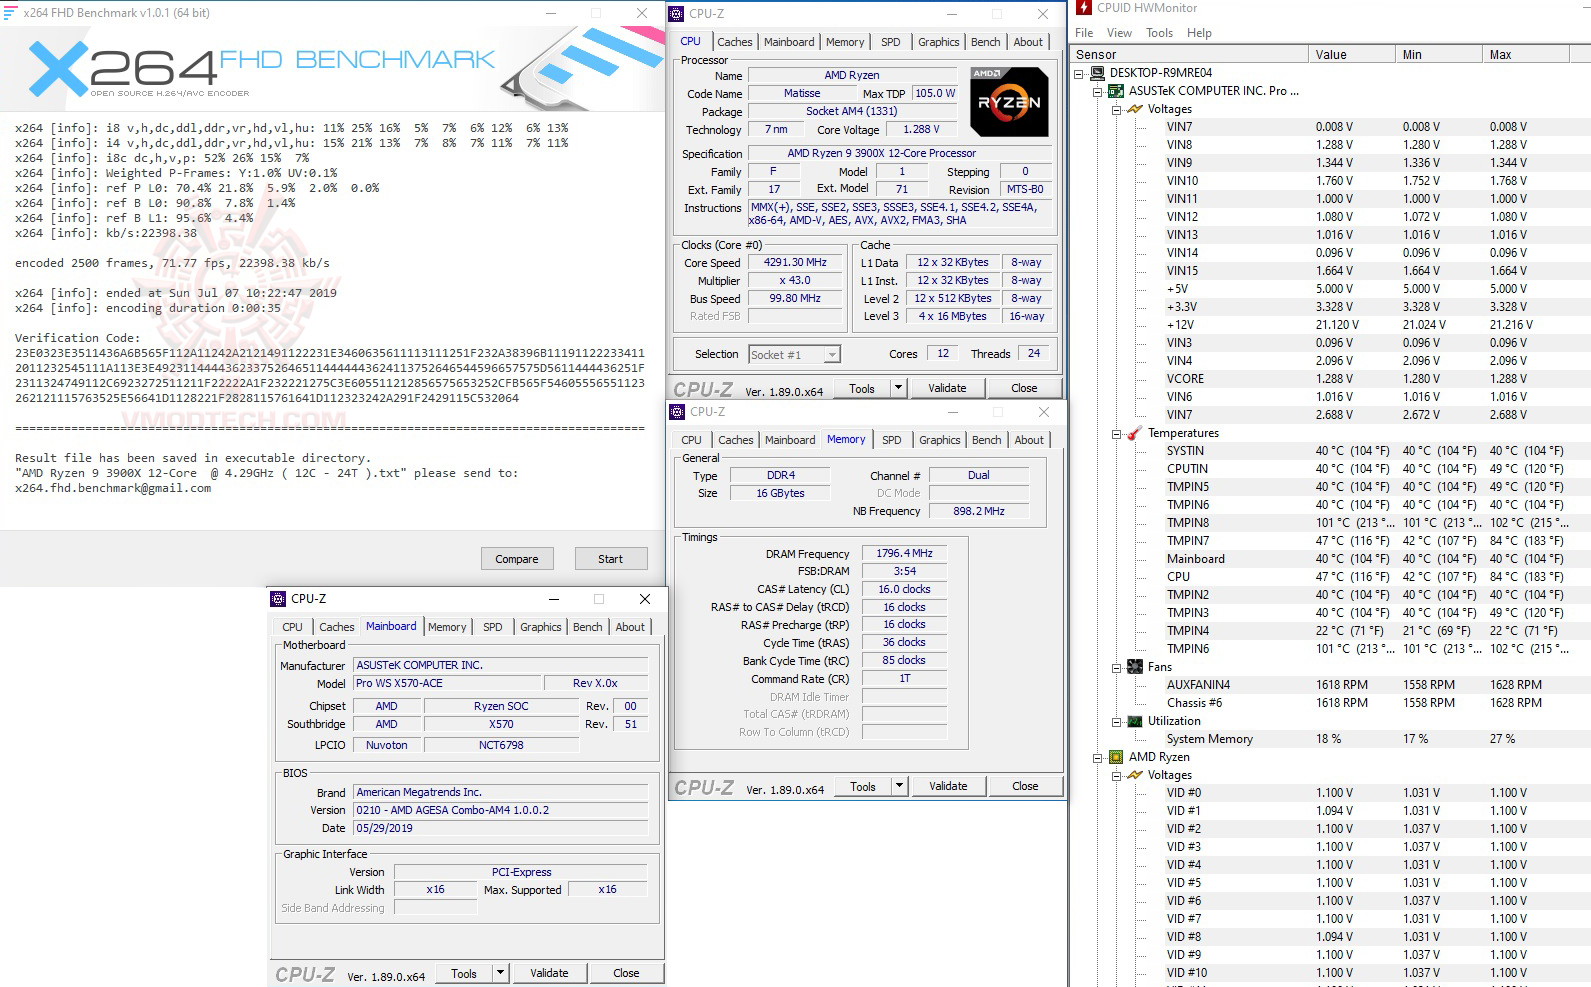Click the Temperatures thermometer icon

point(1135,433)
